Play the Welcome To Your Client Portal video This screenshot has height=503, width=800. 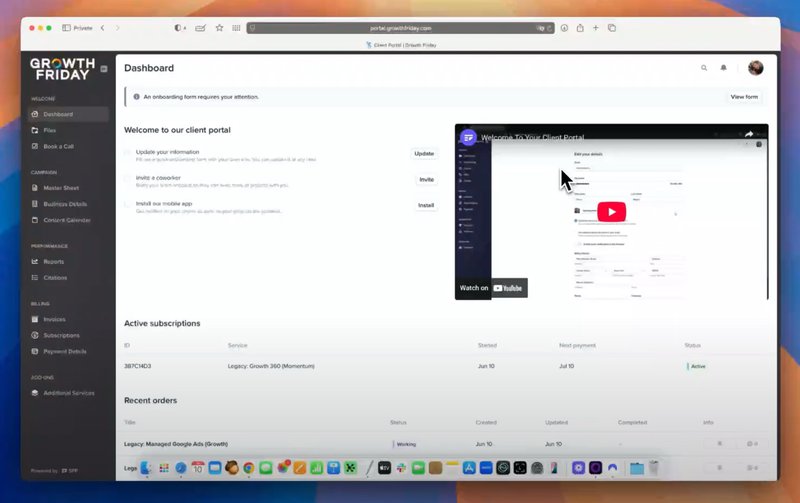tap(611, 212)
